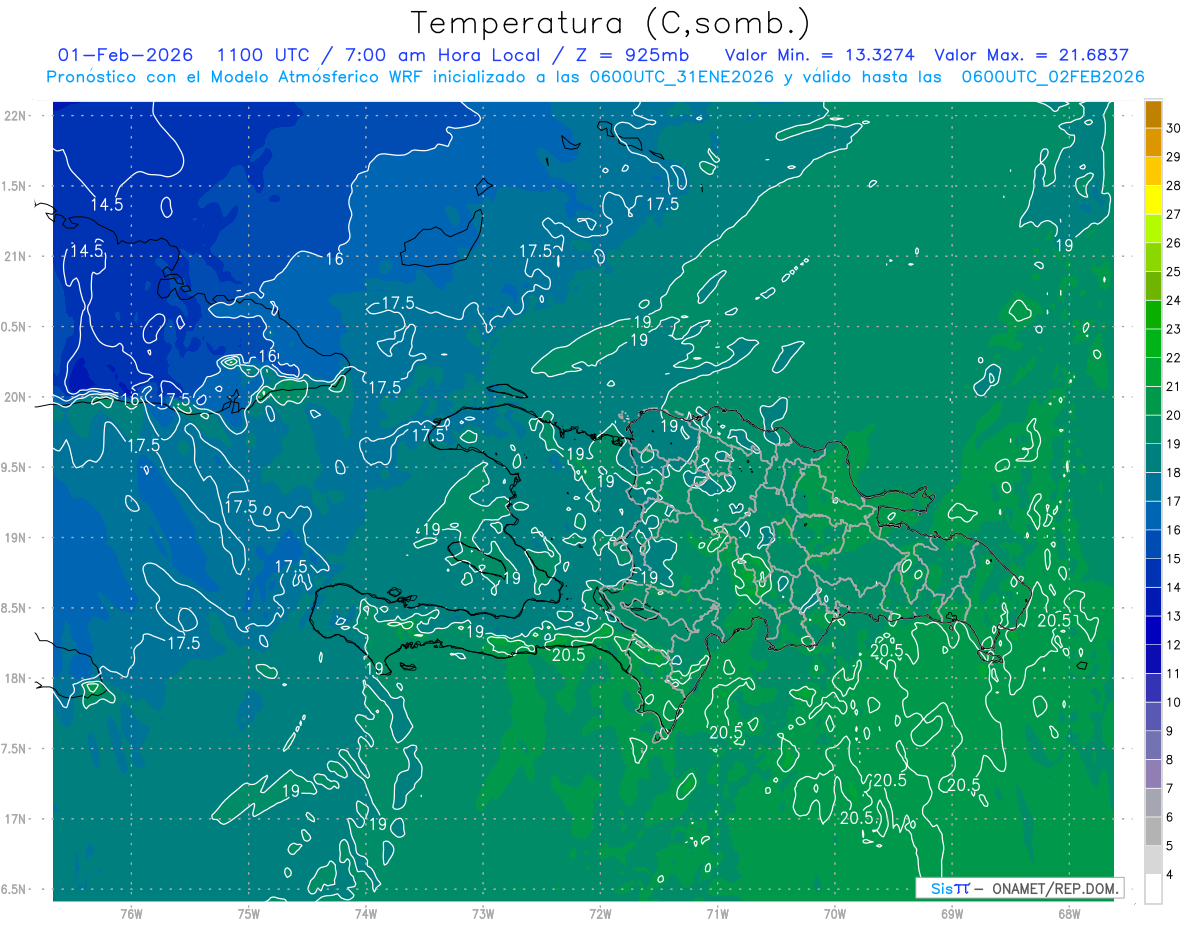1200x927 pixels.
Task: Select Valor Min. = 13.3274 text
Action: click(x=818, y=55)
